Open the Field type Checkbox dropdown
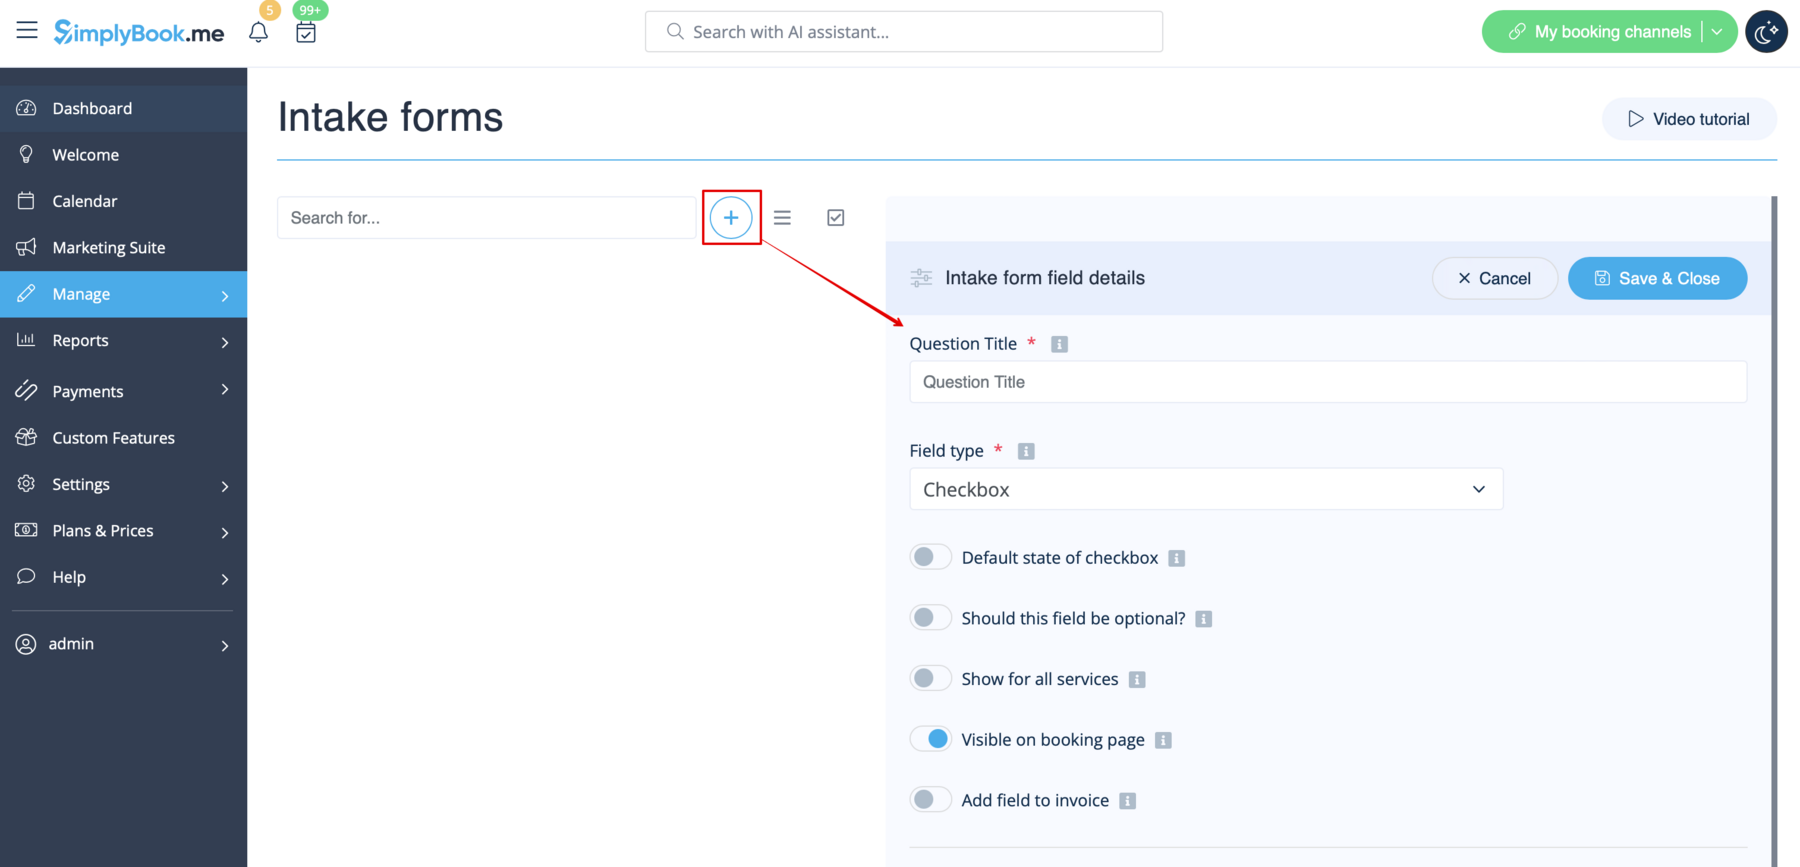Image resolution: width=1800 pixels, height=867 pixels. pos(1205,489)
